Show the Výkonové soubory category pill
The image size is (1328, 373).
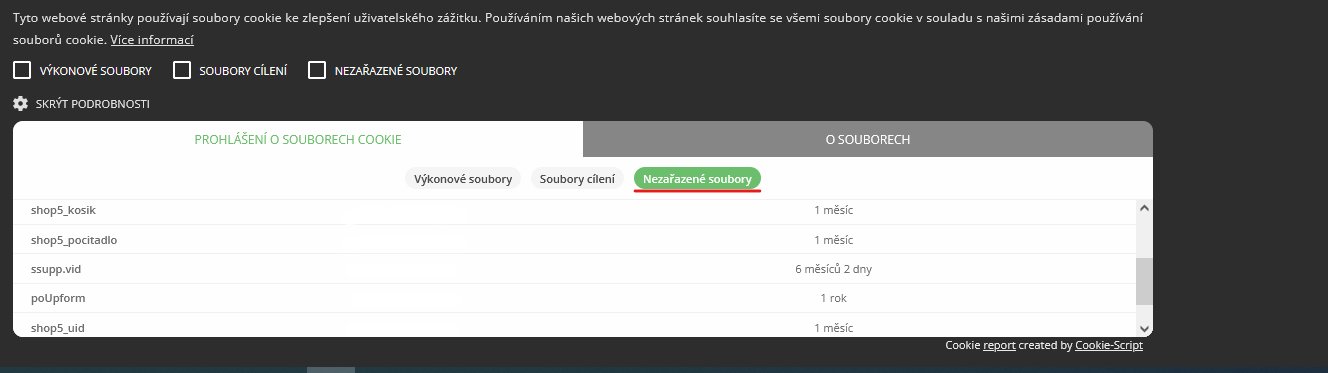(463, 179)
